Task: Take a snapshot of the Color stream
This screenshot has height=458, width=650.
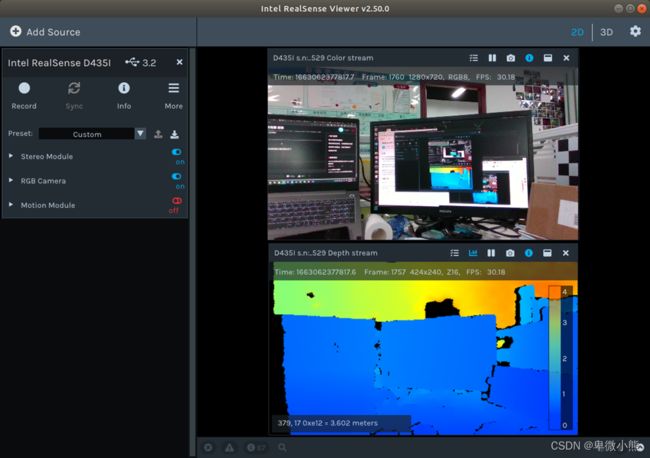Action: [x=511, y=58]
